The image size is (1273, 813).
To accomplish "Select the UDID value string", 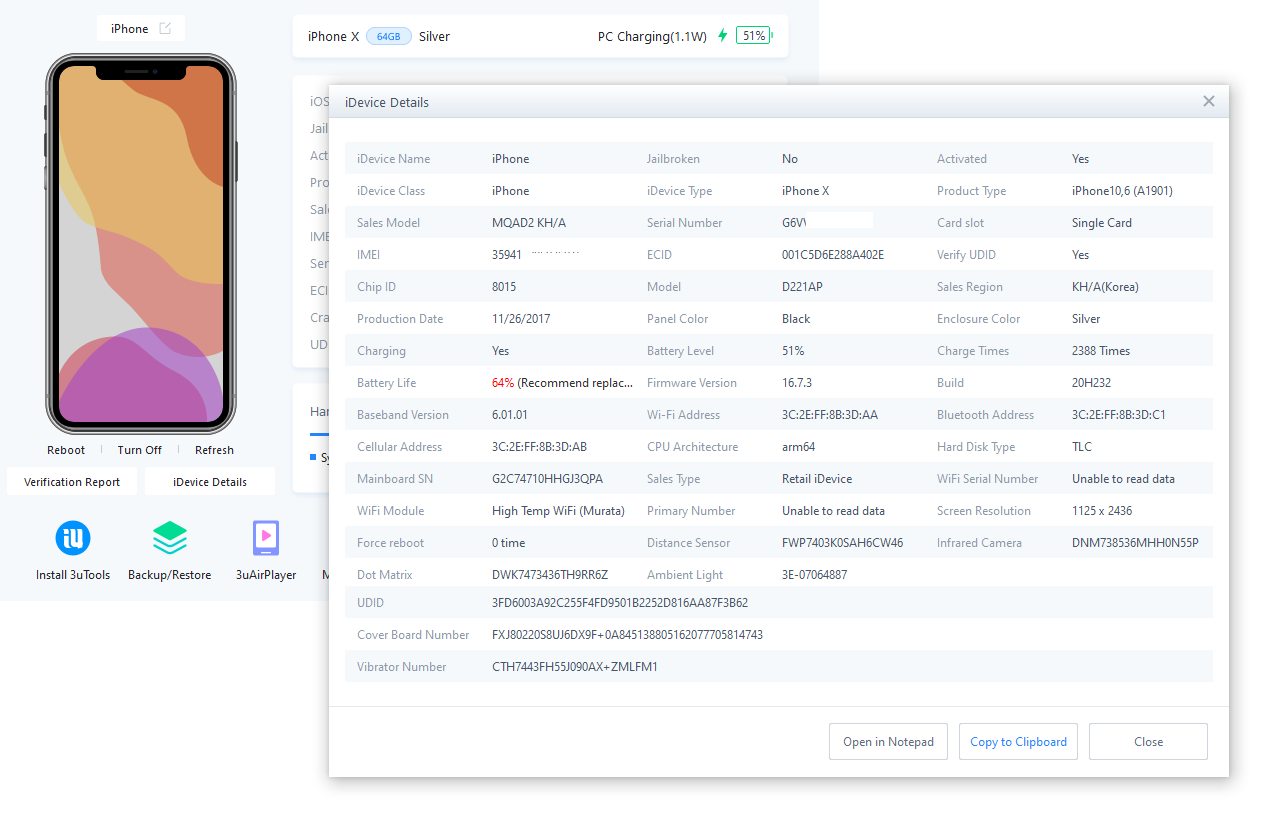I will 620,603.
